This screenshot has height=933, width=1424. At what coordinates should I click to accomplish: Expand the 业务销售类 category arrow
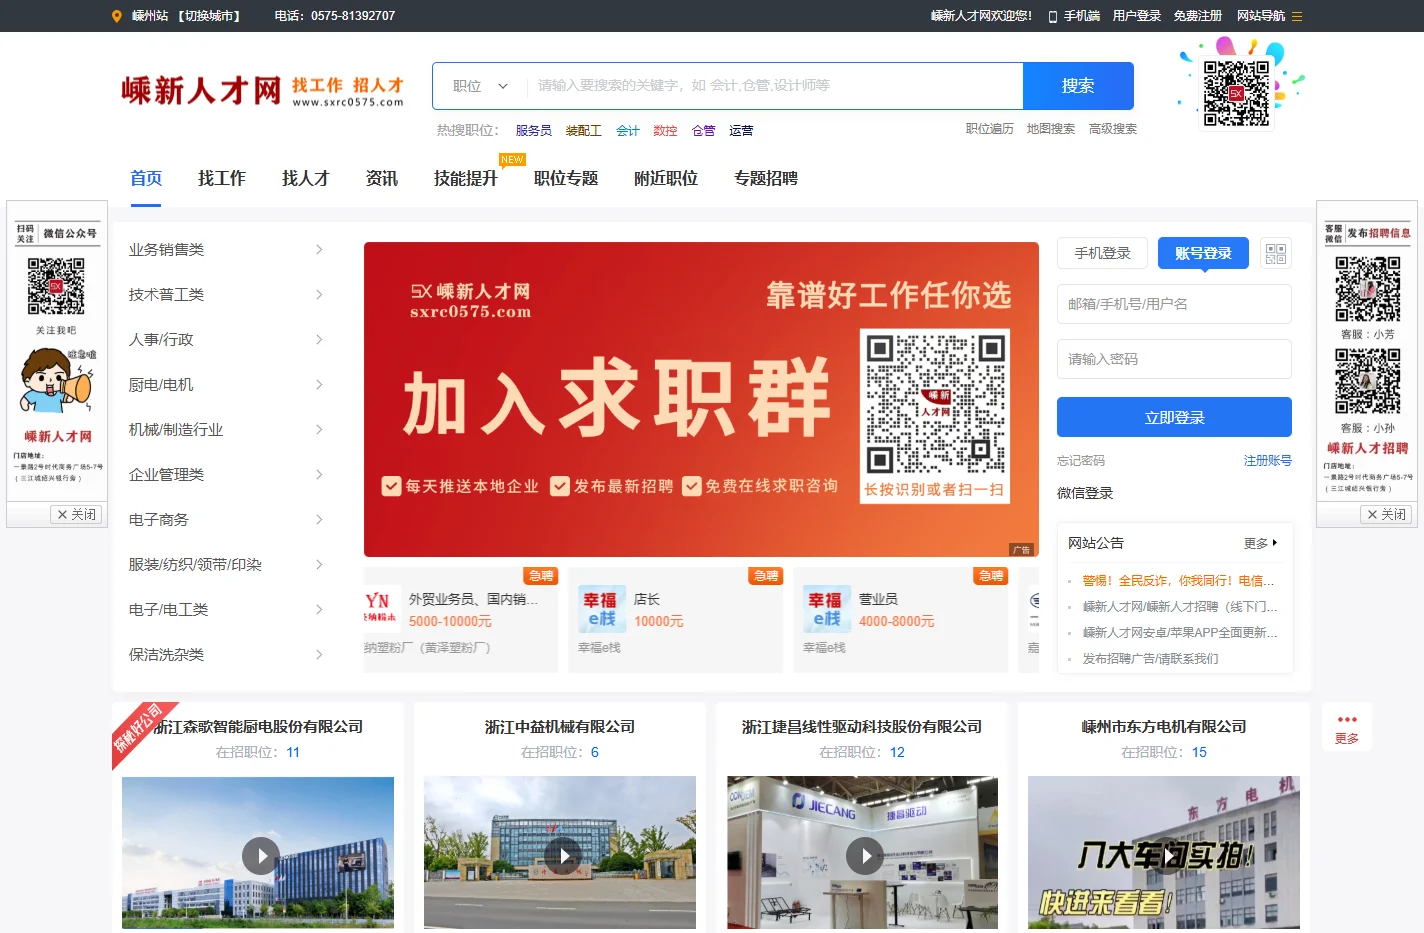click(319, 249)
